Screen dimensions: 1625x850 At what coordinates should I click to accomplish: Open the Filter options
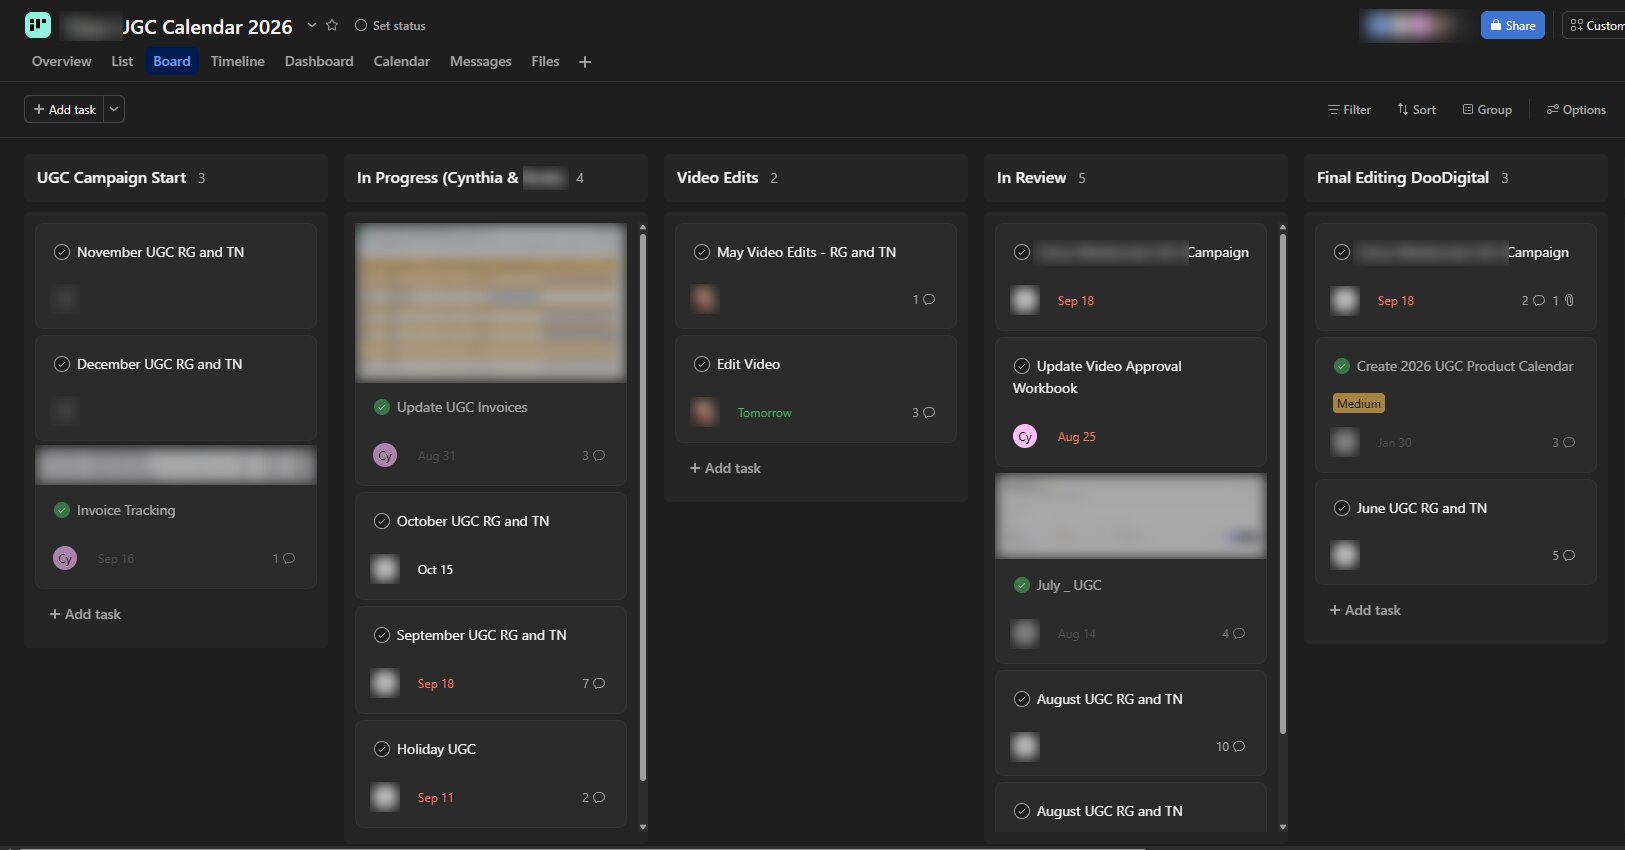pyautogui.click(x=1349, y=110)
